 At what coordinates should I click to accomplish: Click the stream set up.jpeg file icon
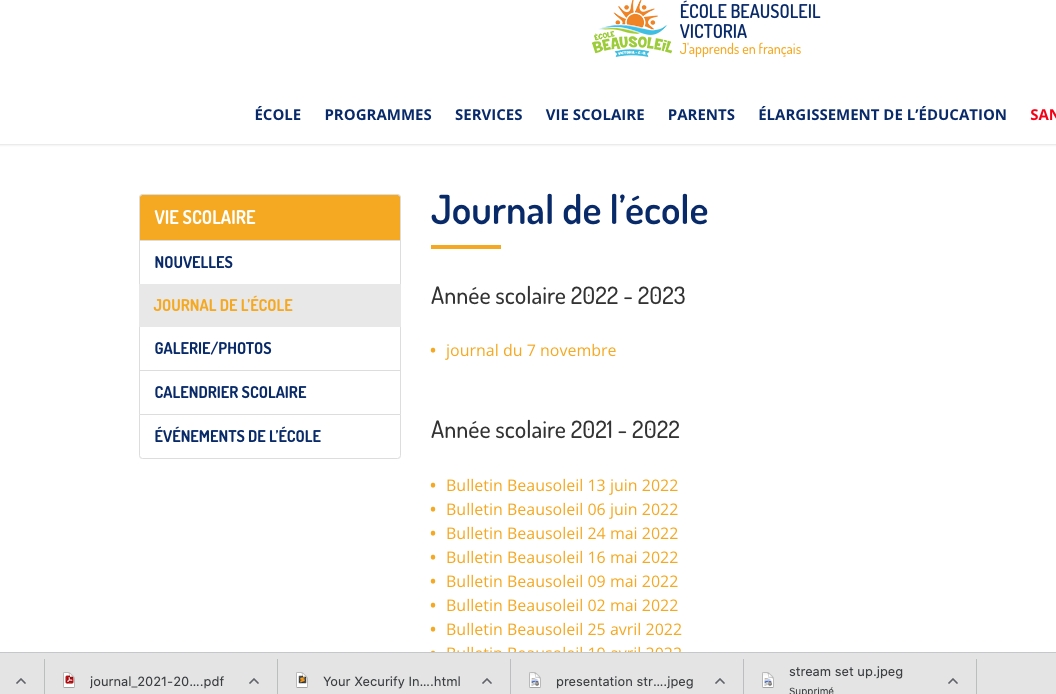[x=768, y=681]
